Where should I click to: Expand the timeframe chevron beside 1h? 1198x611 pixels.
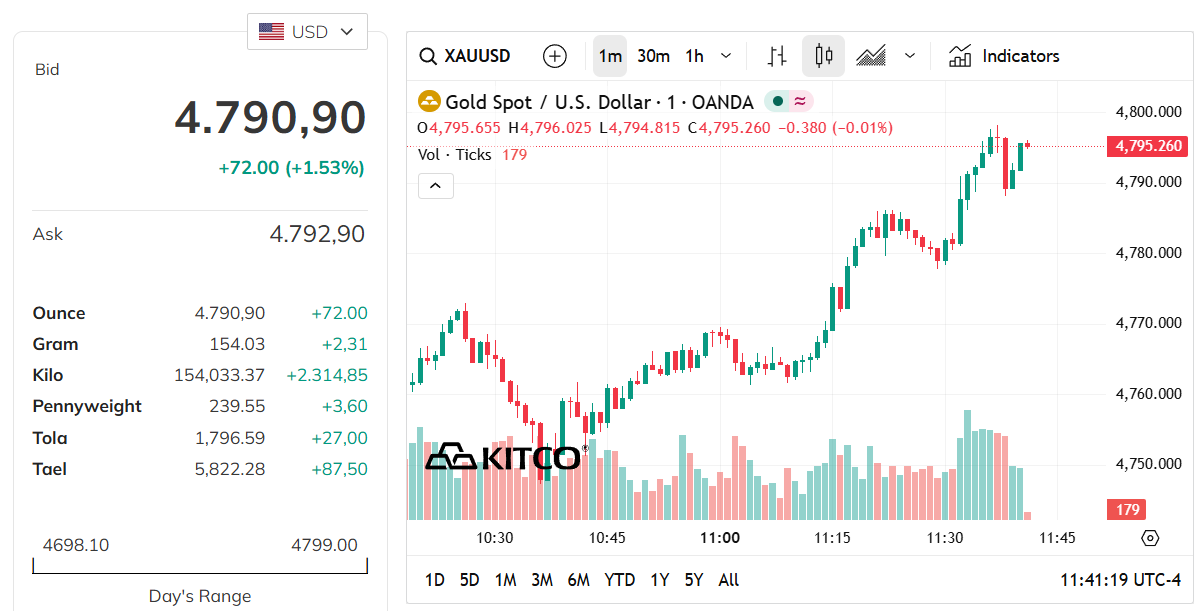tap(722, 56)
